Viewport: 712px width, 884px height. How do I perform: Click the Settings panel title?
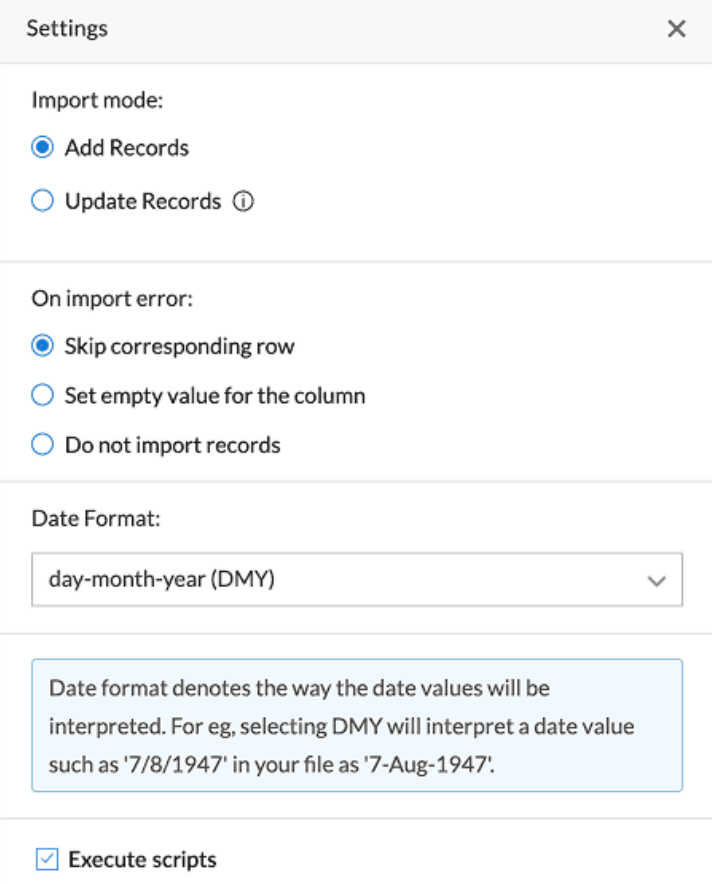click(67, 29)
